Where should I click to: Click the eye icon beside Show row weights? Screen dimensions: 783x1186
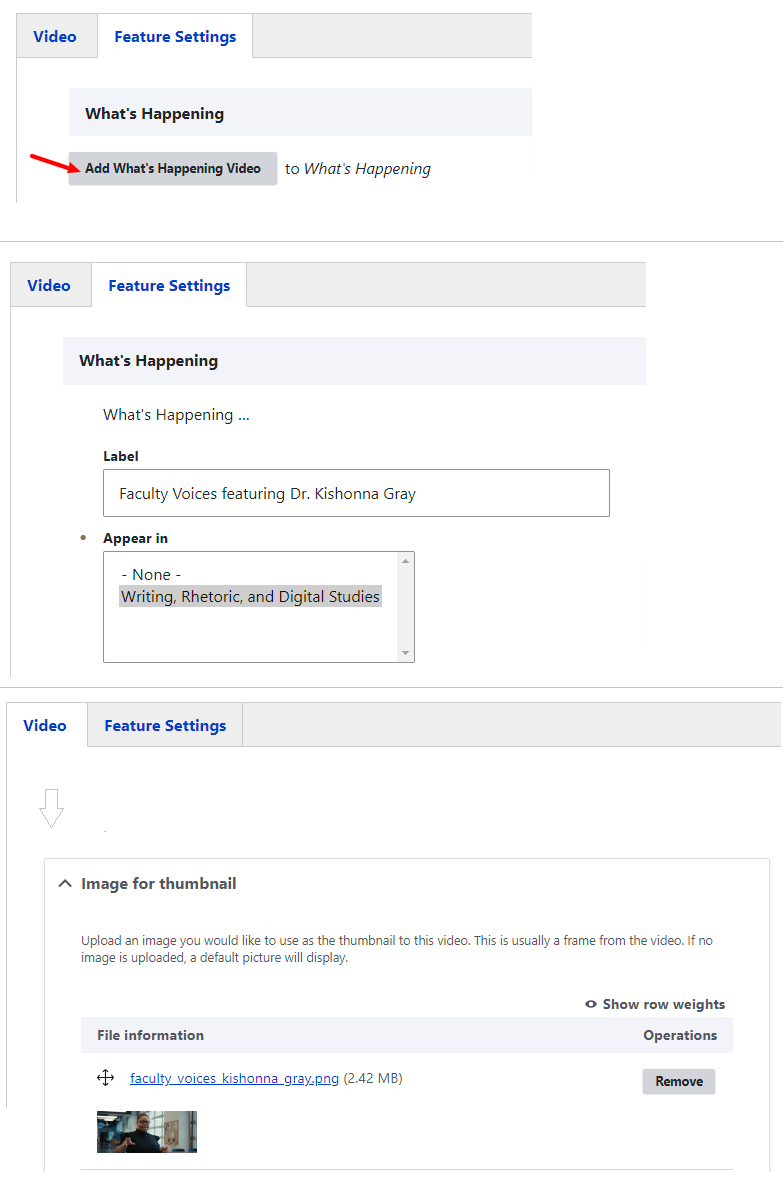[x=591, y=1004]
